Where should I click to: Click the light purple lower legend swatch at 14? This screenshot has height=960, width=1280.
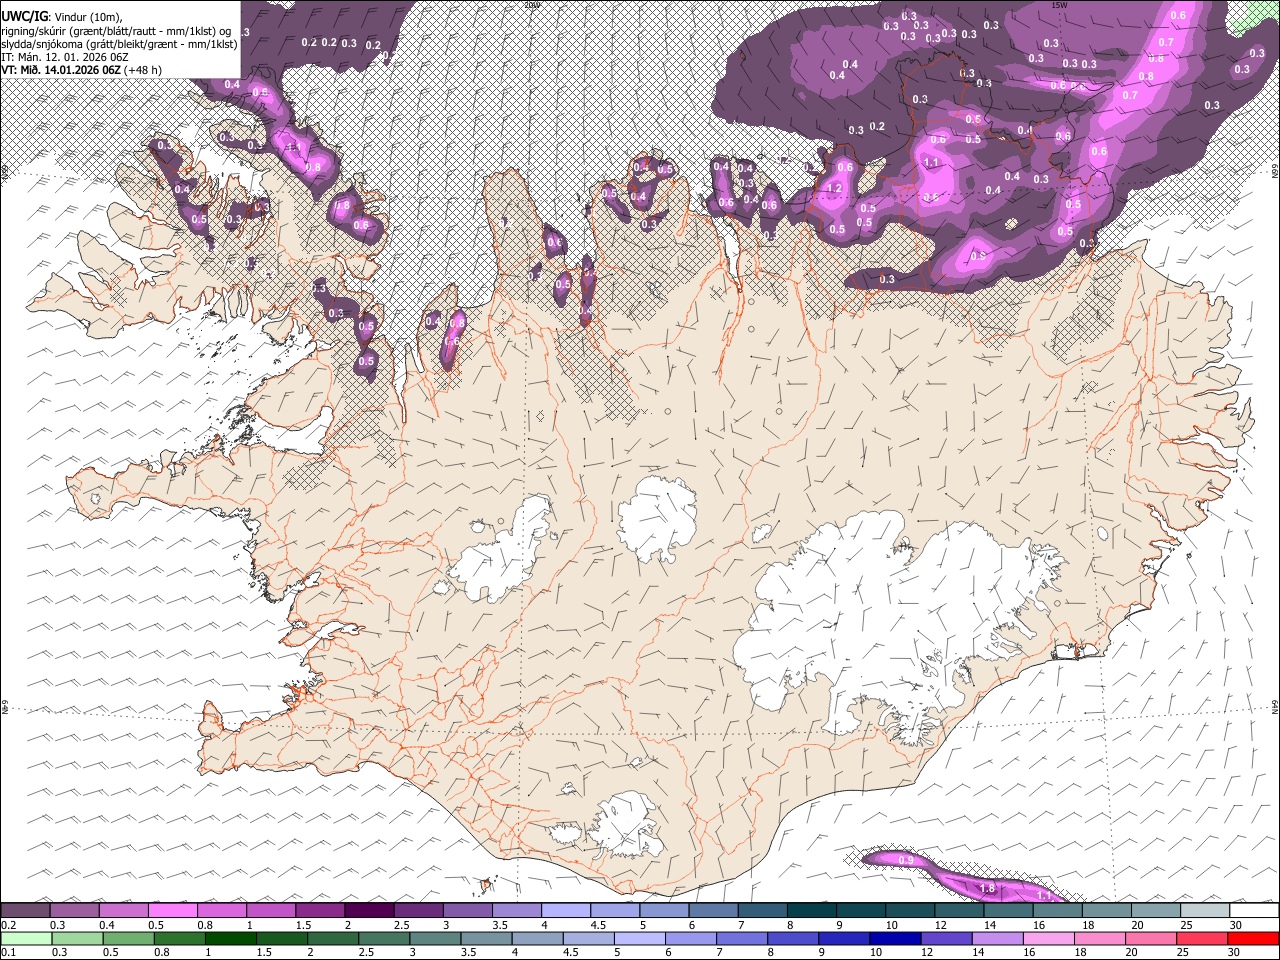(995, 938)
